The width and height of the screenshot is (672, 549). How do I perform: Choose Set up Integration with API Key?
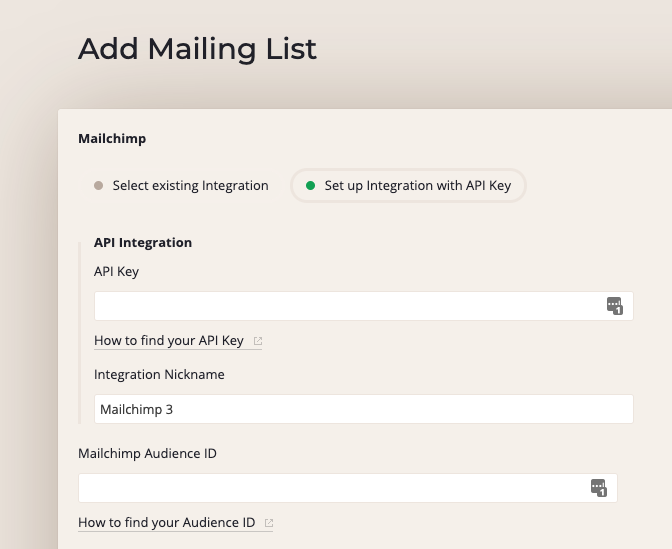[x=417, y=185]
